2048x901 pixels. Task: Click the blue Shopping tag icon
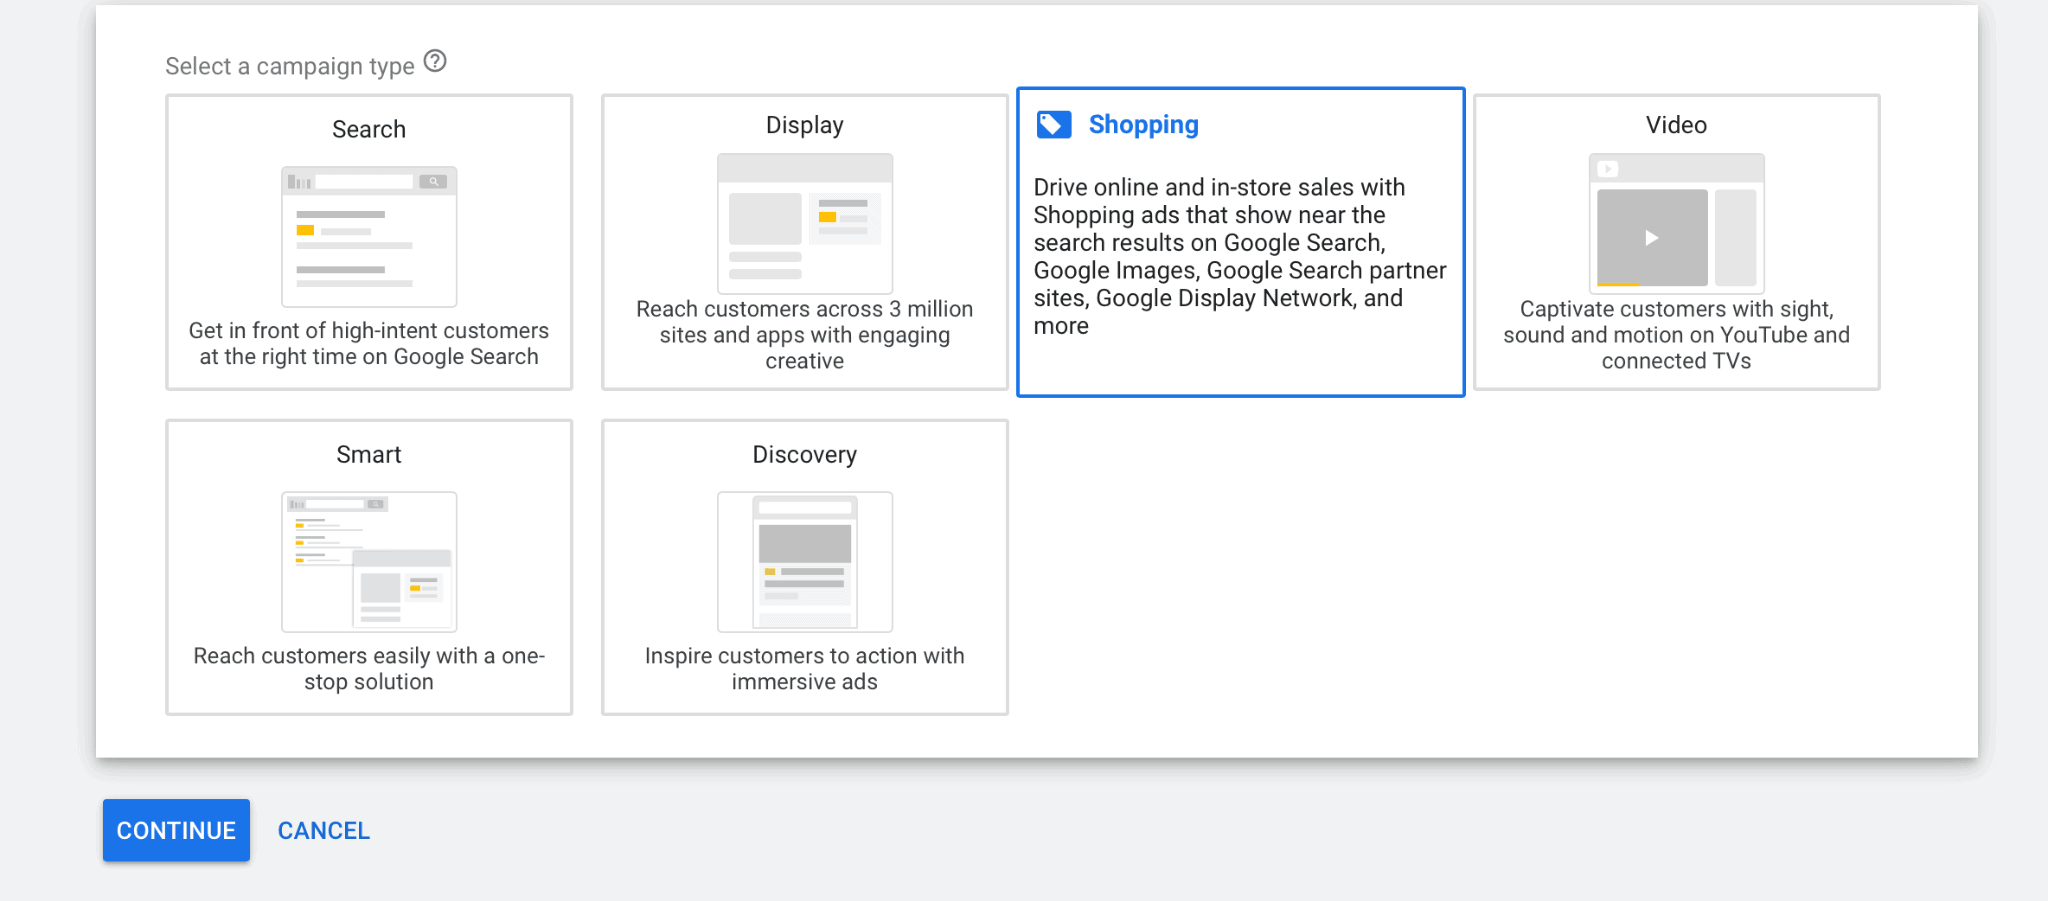pyautogui.click(x=1054, y=125)
